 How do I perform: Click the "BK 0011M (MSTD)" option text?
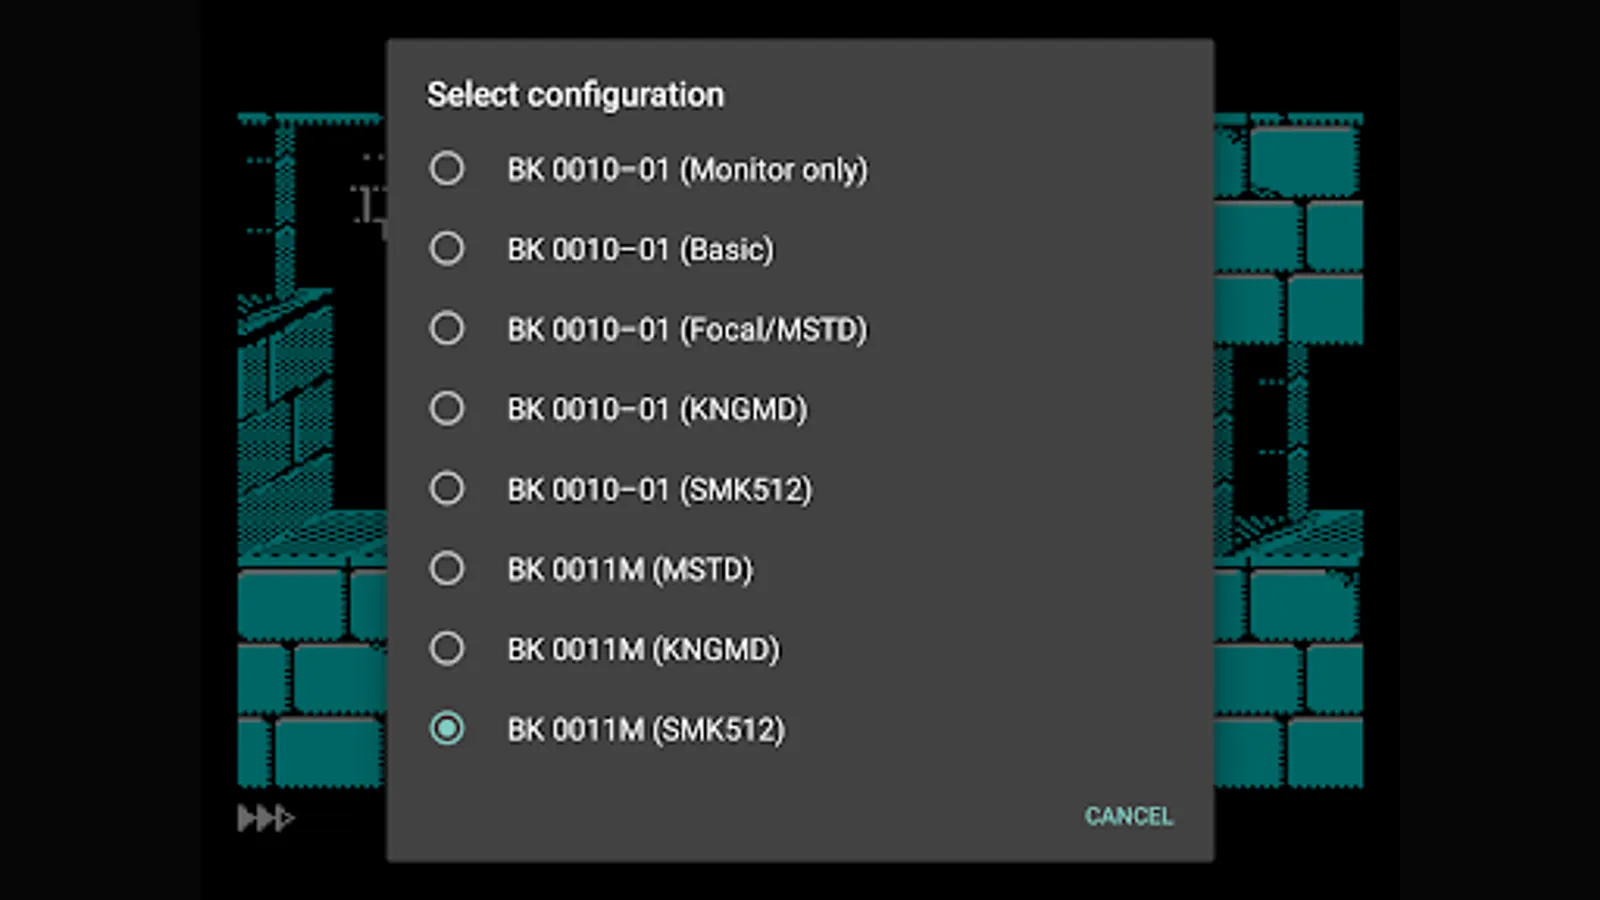pyautogui.click(x=629, y=570)
